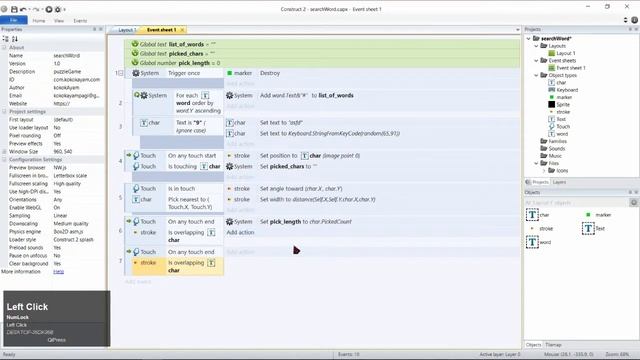Click the help icon at top right
Screen dimensions: 640x360
[634, 20]
